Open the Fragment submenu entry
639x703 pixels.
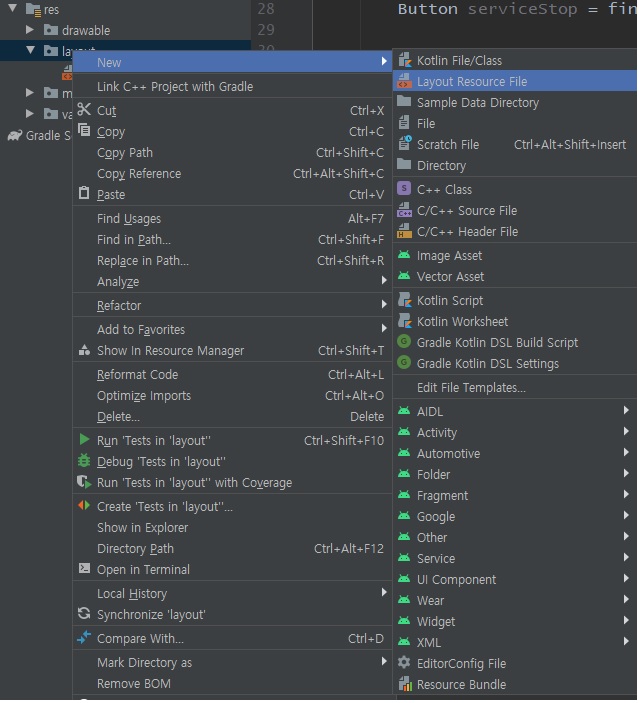point(516,495)
